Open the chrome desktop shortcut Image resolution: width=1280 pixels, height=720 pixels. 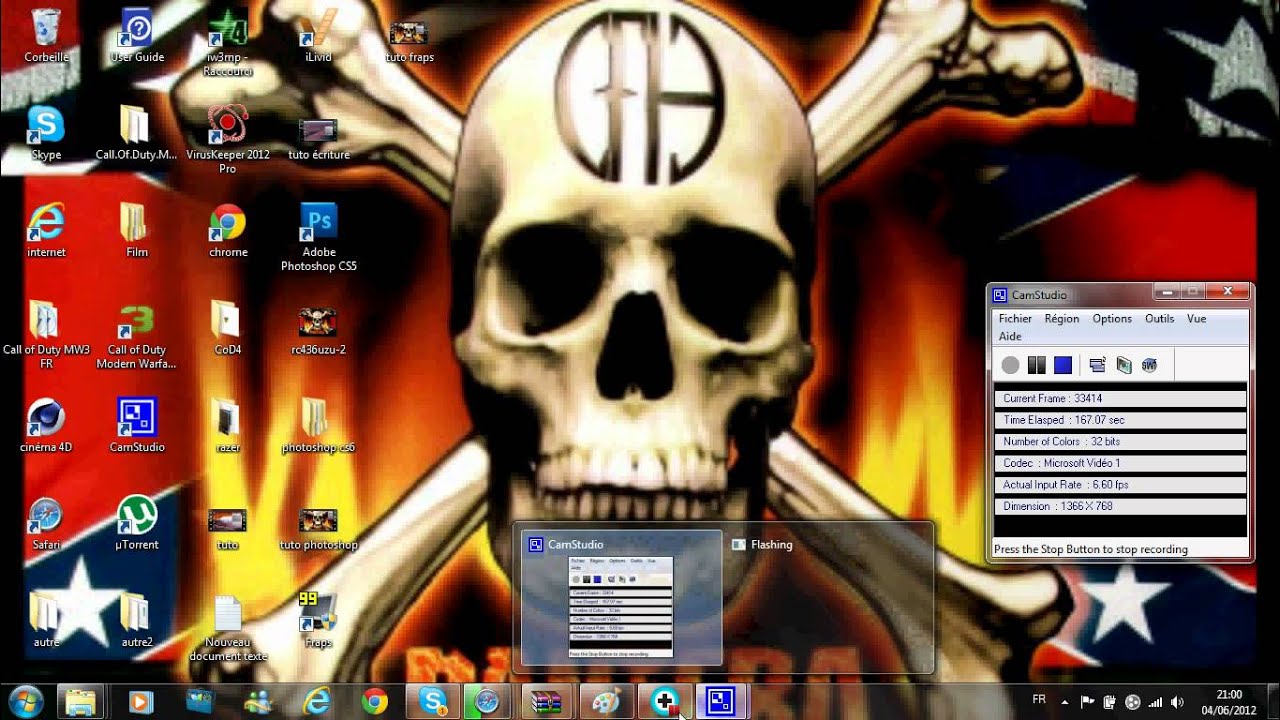[228, 231]
